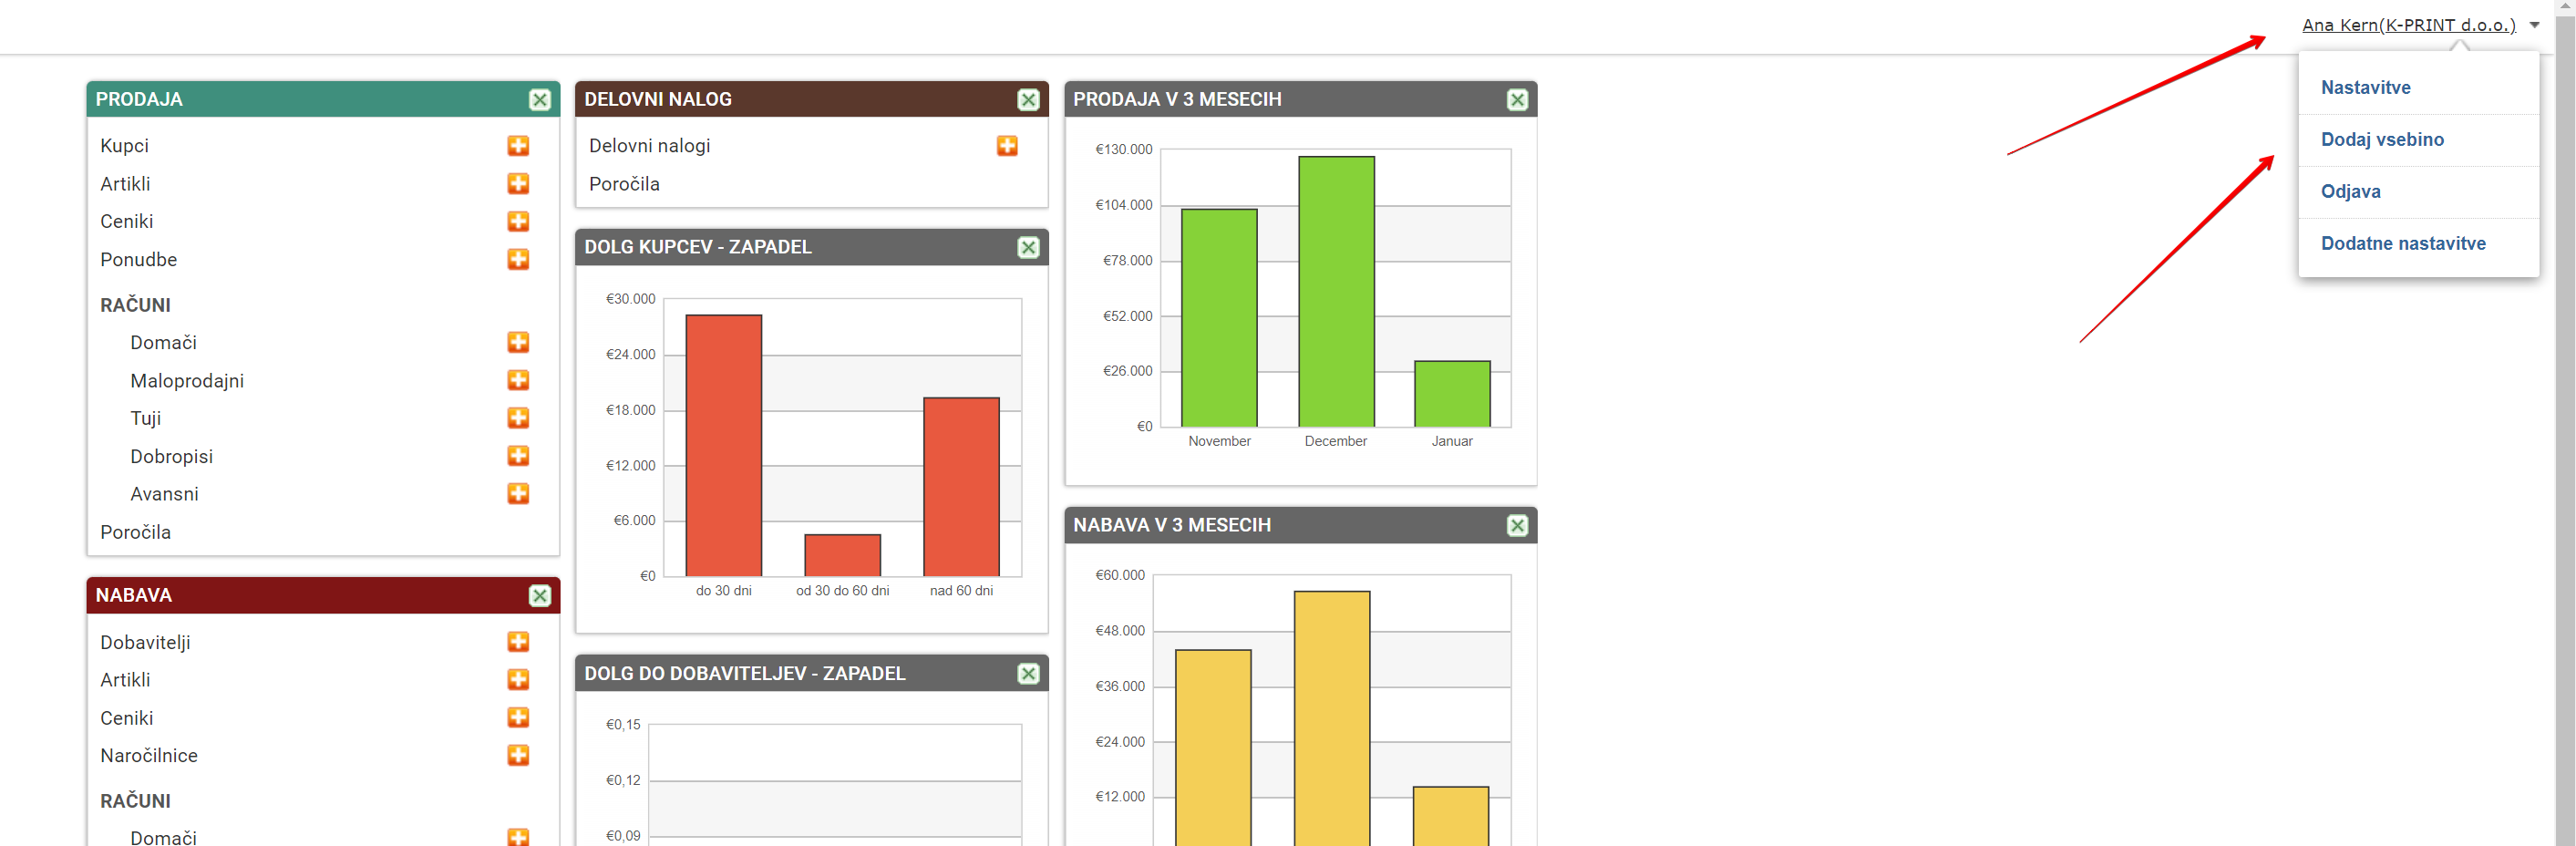Open Artikli in the Nabava panel
The width and height of the screenshot is (2576, 846).
pyautogui.click(x=125, y=680)
